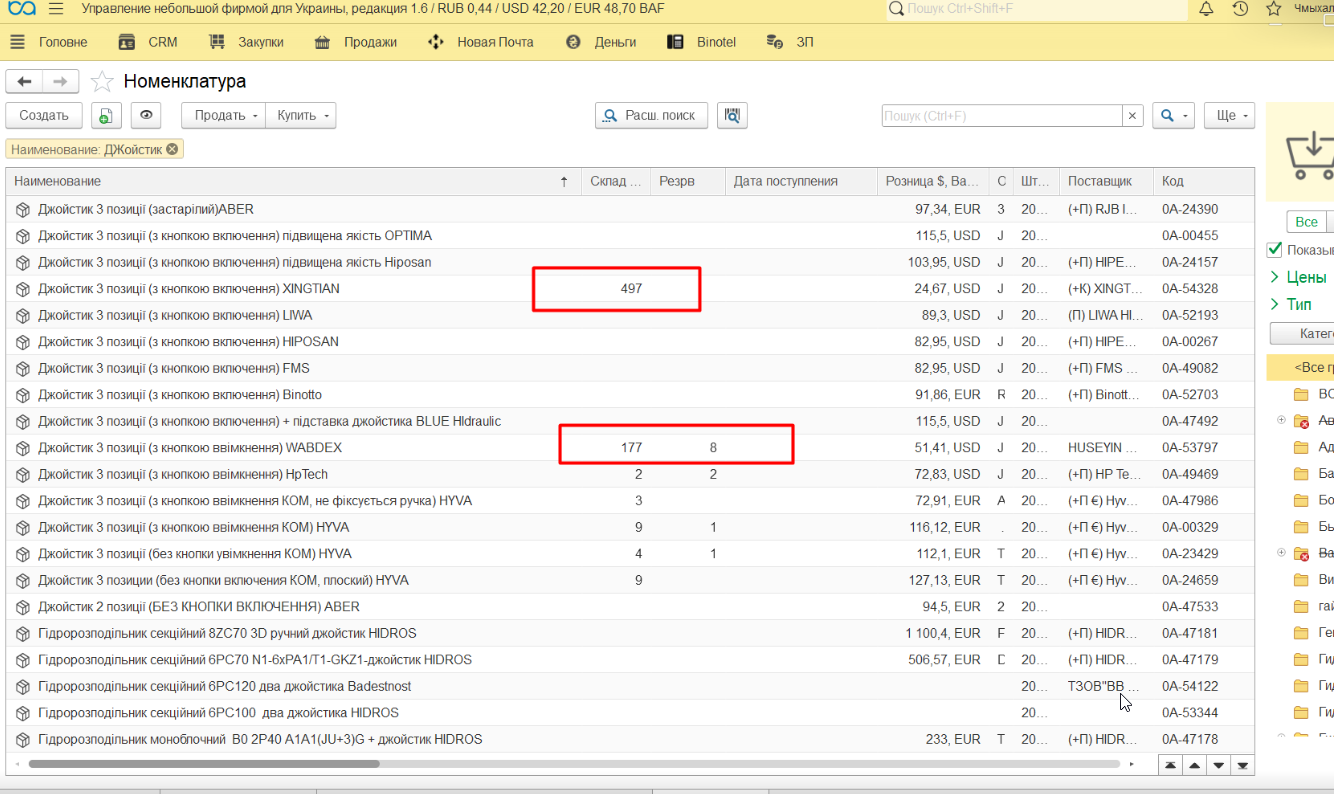This screenshot has width=1334, height=794.
Task: Open the Продать dropdown
Action: coord(223,116)
